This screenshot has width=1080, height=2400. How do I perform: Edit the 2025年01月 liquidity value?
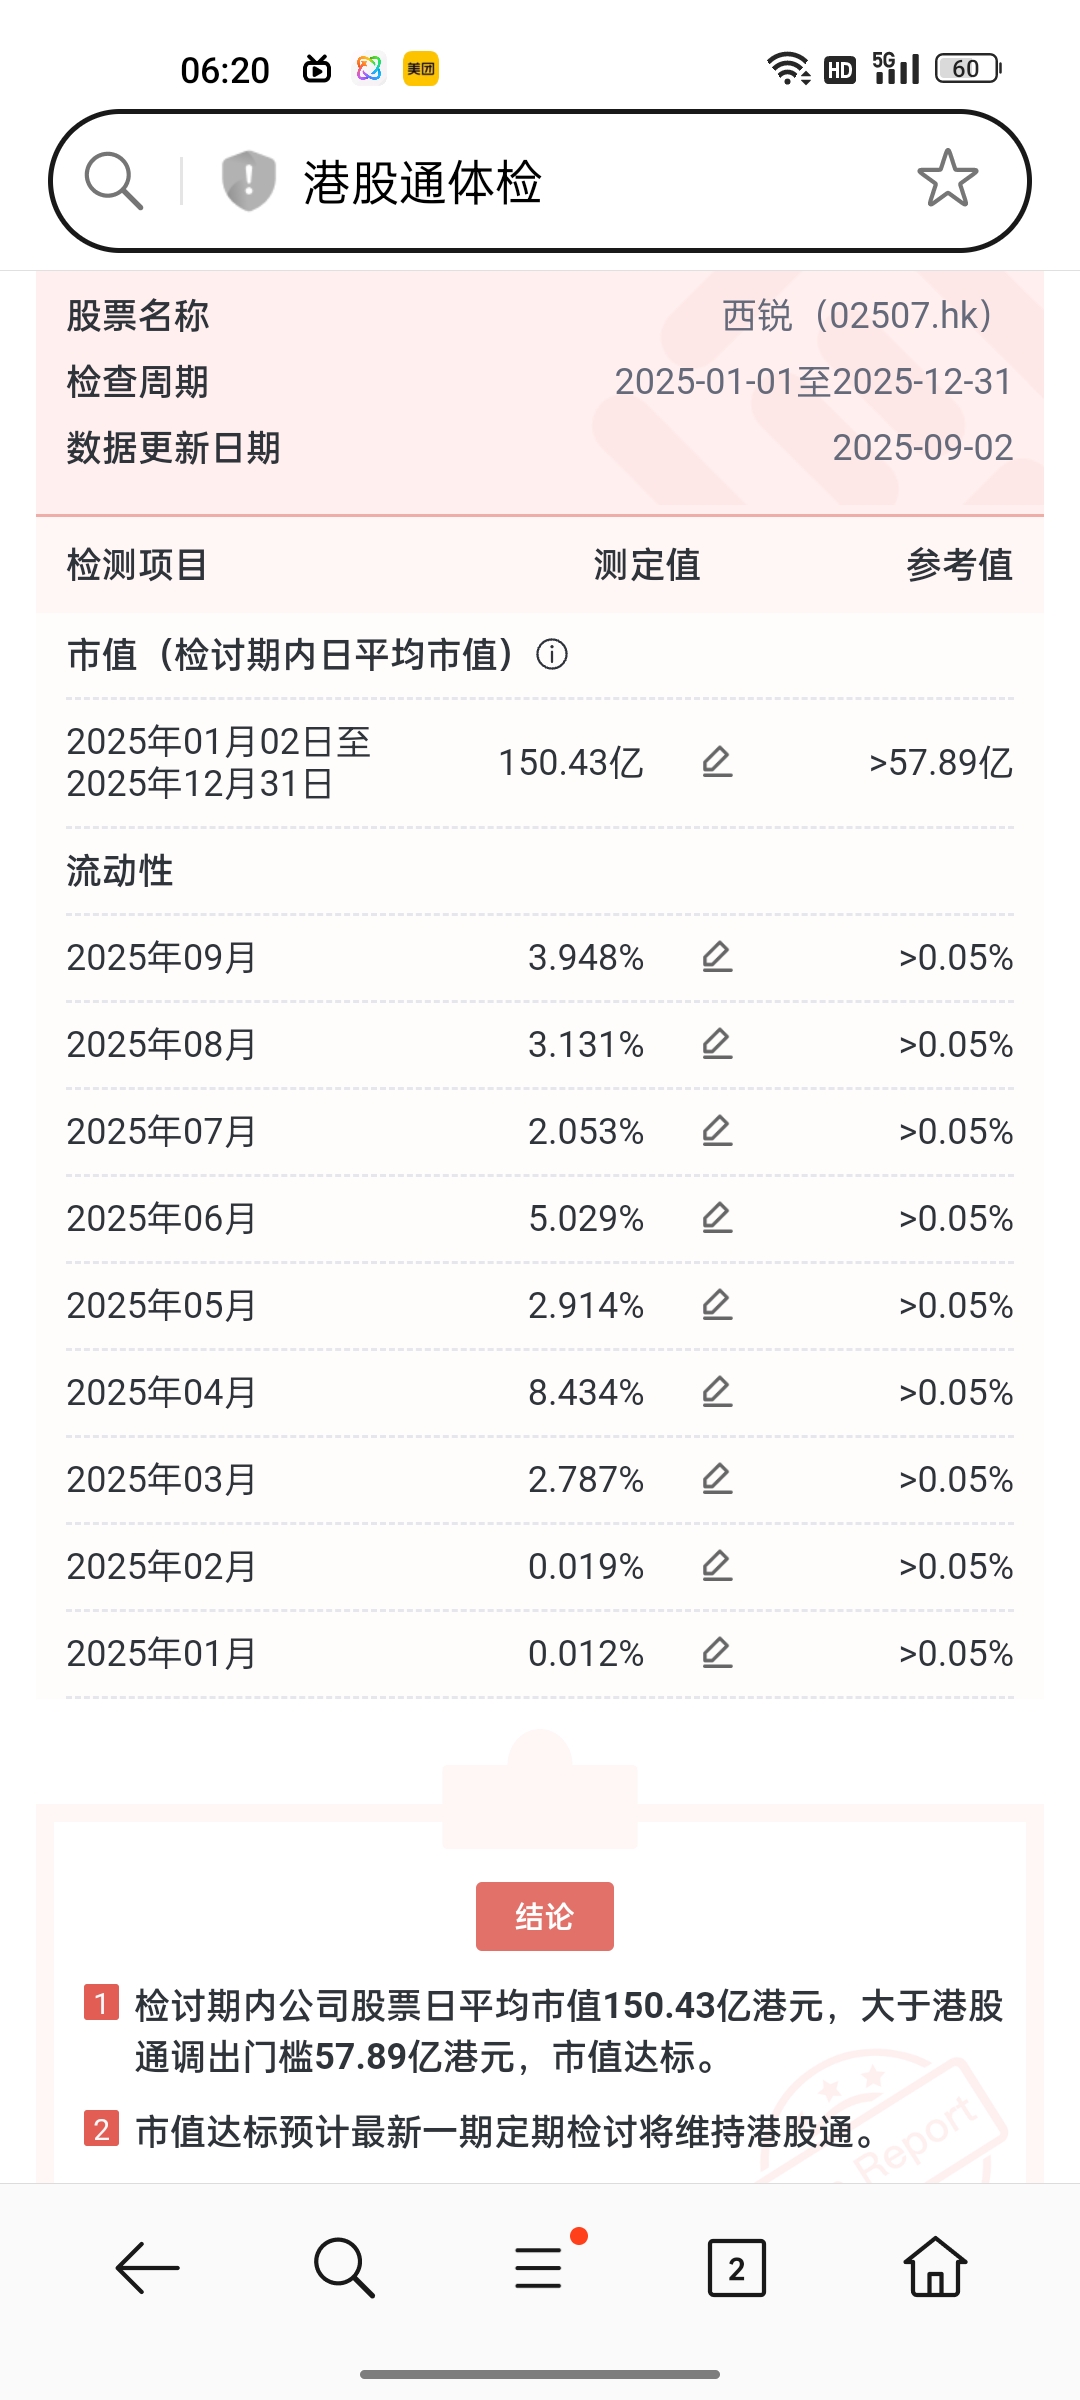click(x=717, y=1653)
